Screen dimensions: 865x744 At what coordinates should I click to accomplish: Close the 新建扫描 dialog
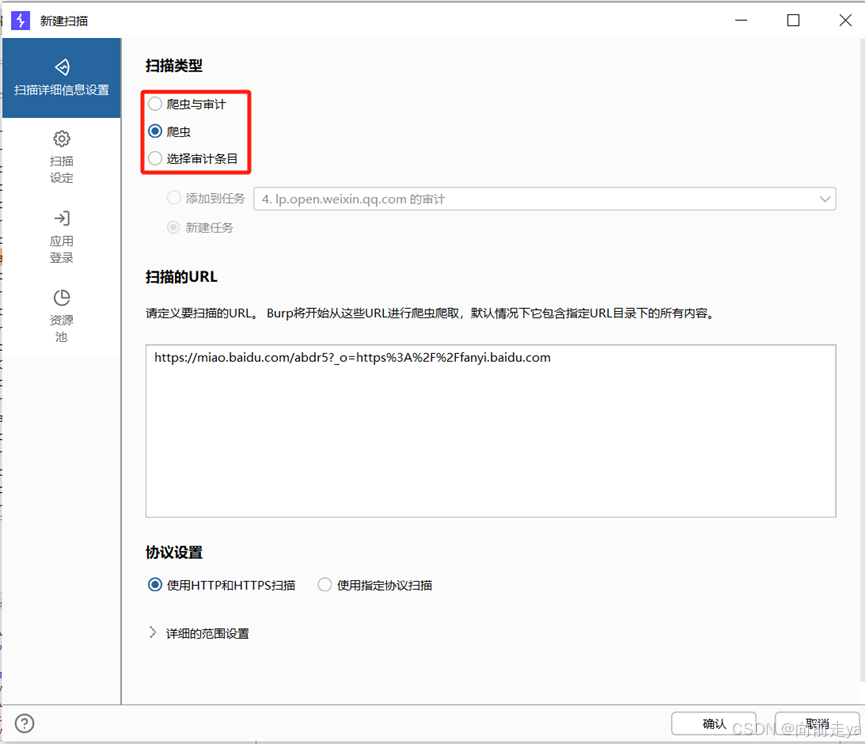click(x=845, y=20)
